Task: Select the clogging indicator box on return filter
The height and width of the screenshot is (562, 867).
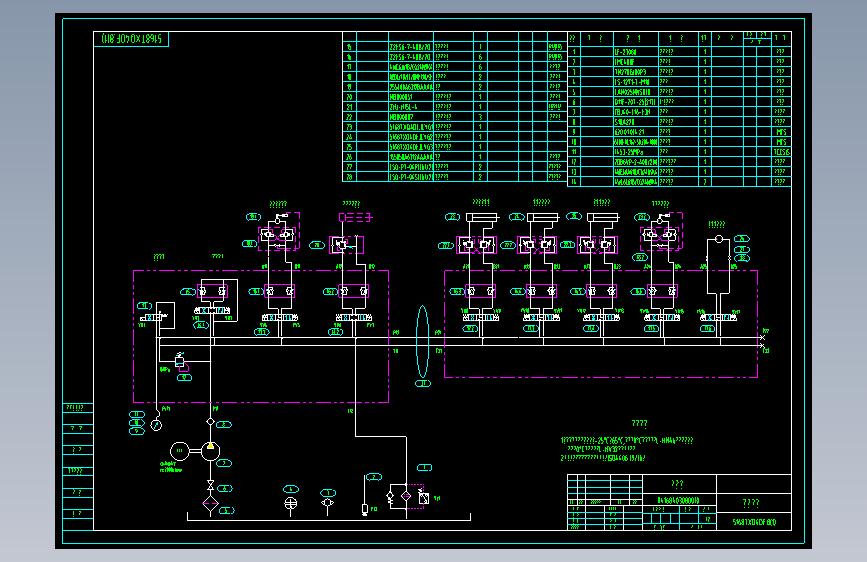Action: tap(424, 498)
